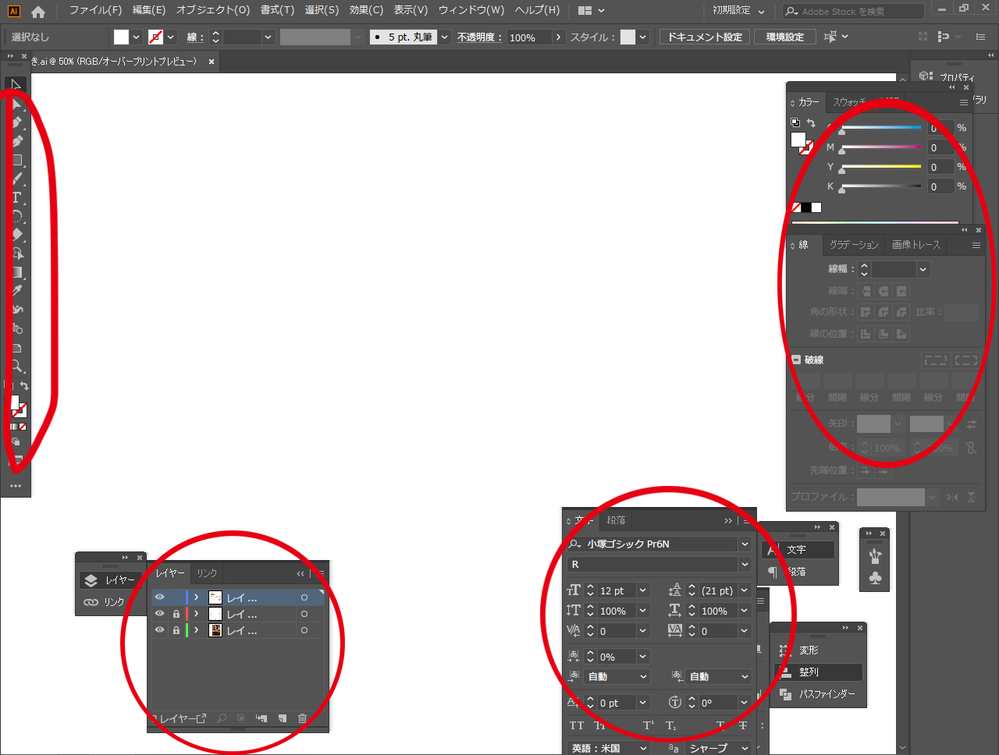Click the Selection tool arrow
Image resolution: width=999 pixels, height=755 pixels.
(17, 85)
